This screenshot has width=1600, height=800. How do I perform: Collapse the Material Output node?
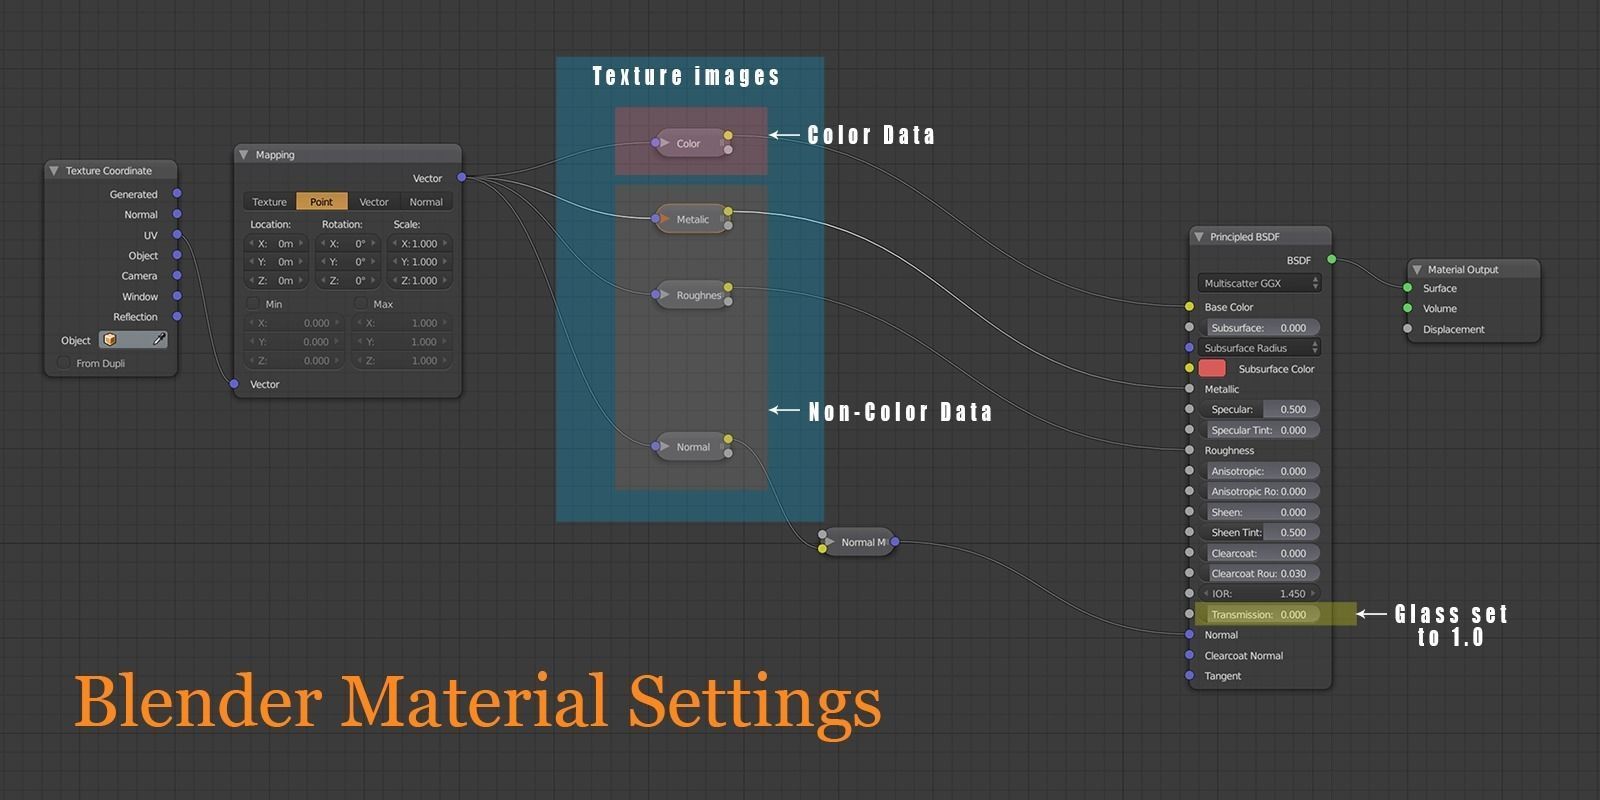click(1417, 270)
